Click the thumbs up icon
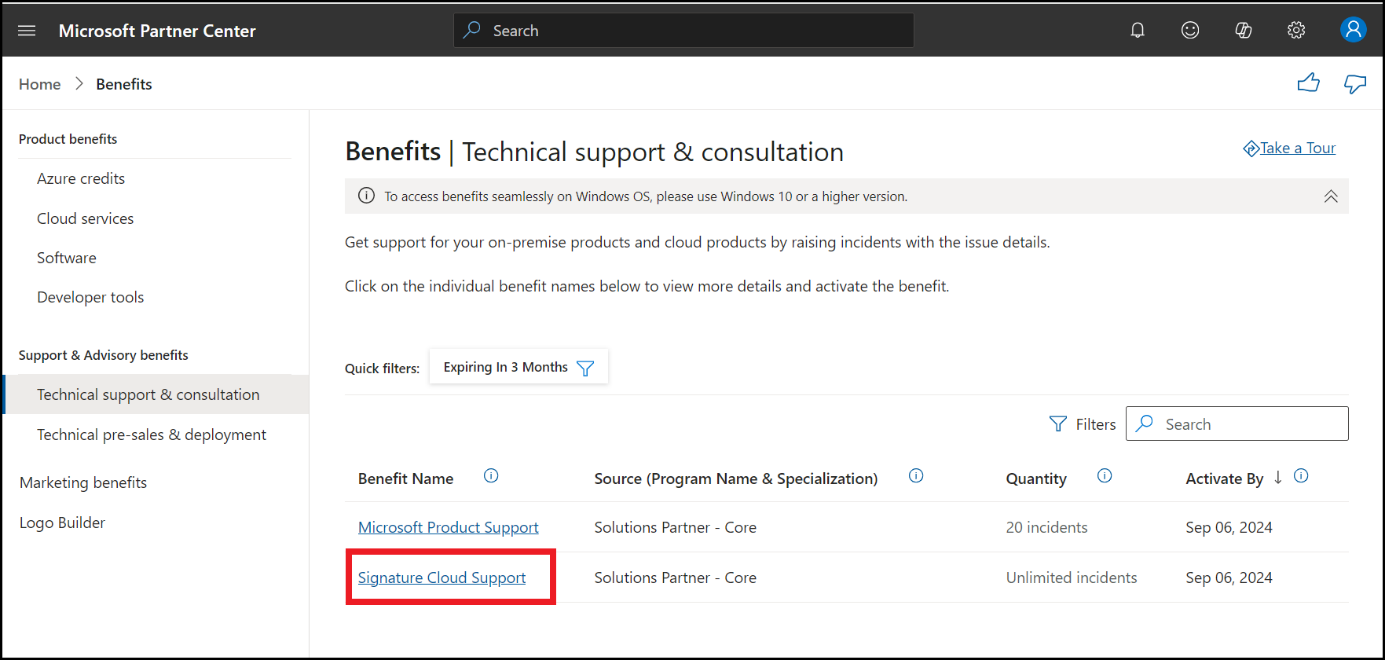The width and height of the screenshot is (1385, 660). tap(1308, 83)
